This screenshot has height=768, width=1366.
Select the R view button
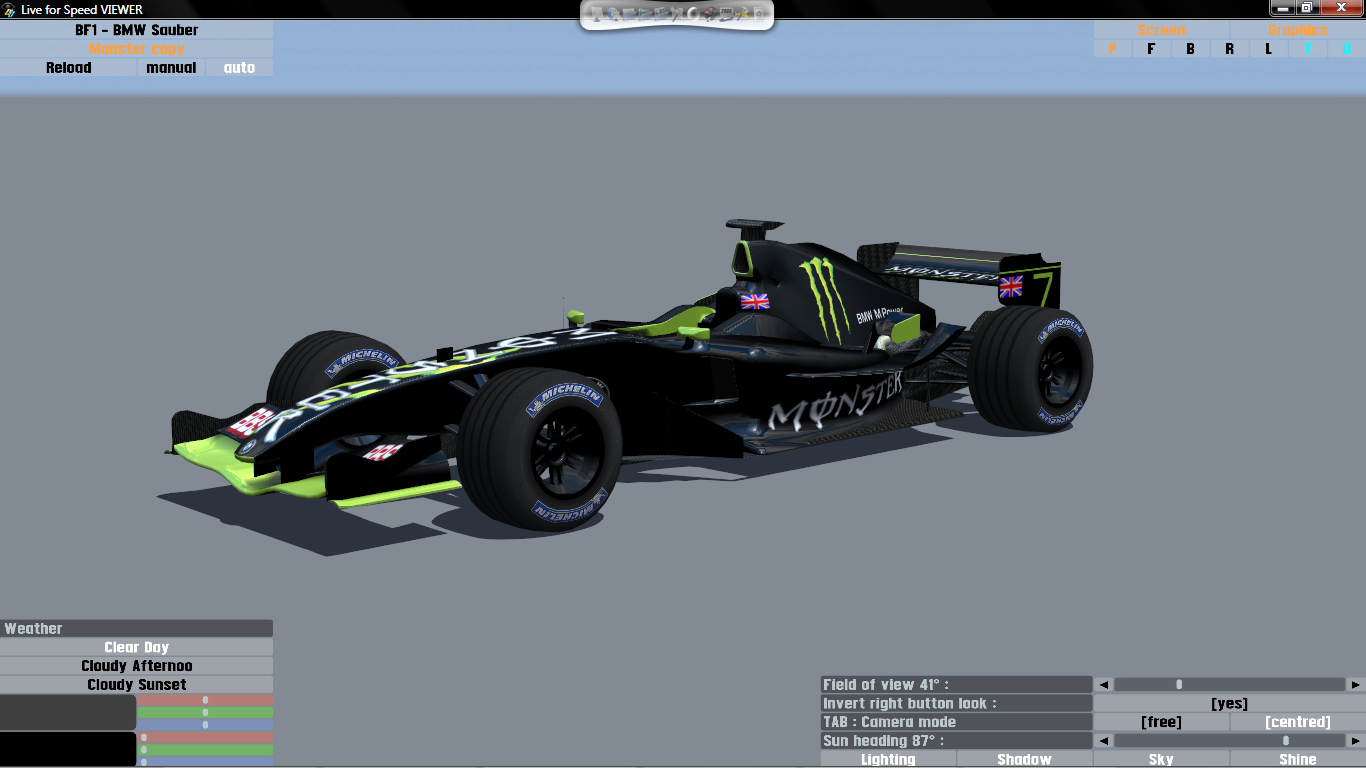(1229, 49)
